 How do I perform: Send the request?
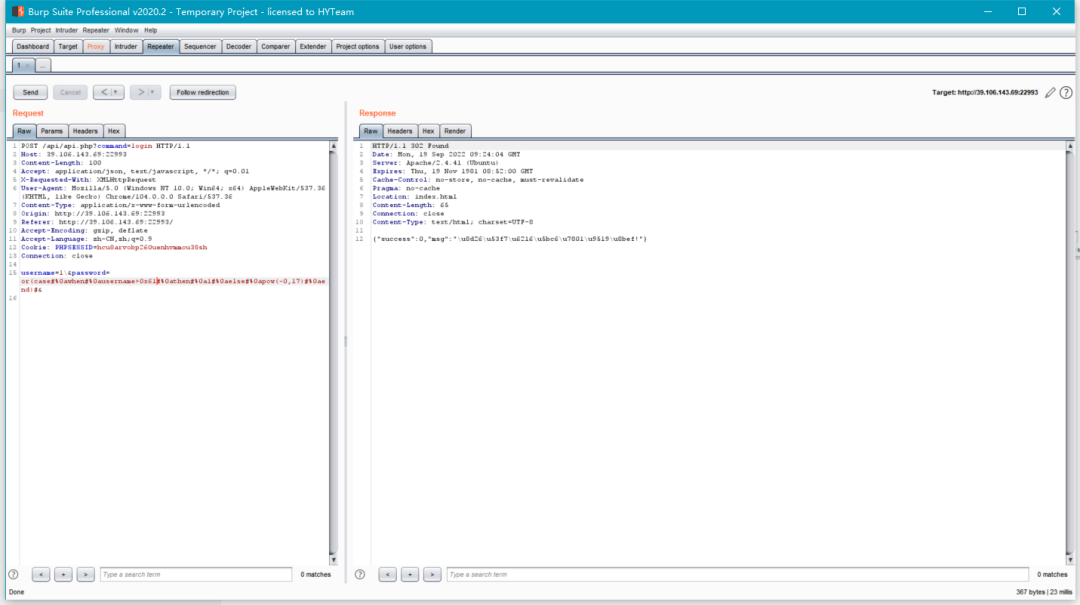[x=30, y=92]
